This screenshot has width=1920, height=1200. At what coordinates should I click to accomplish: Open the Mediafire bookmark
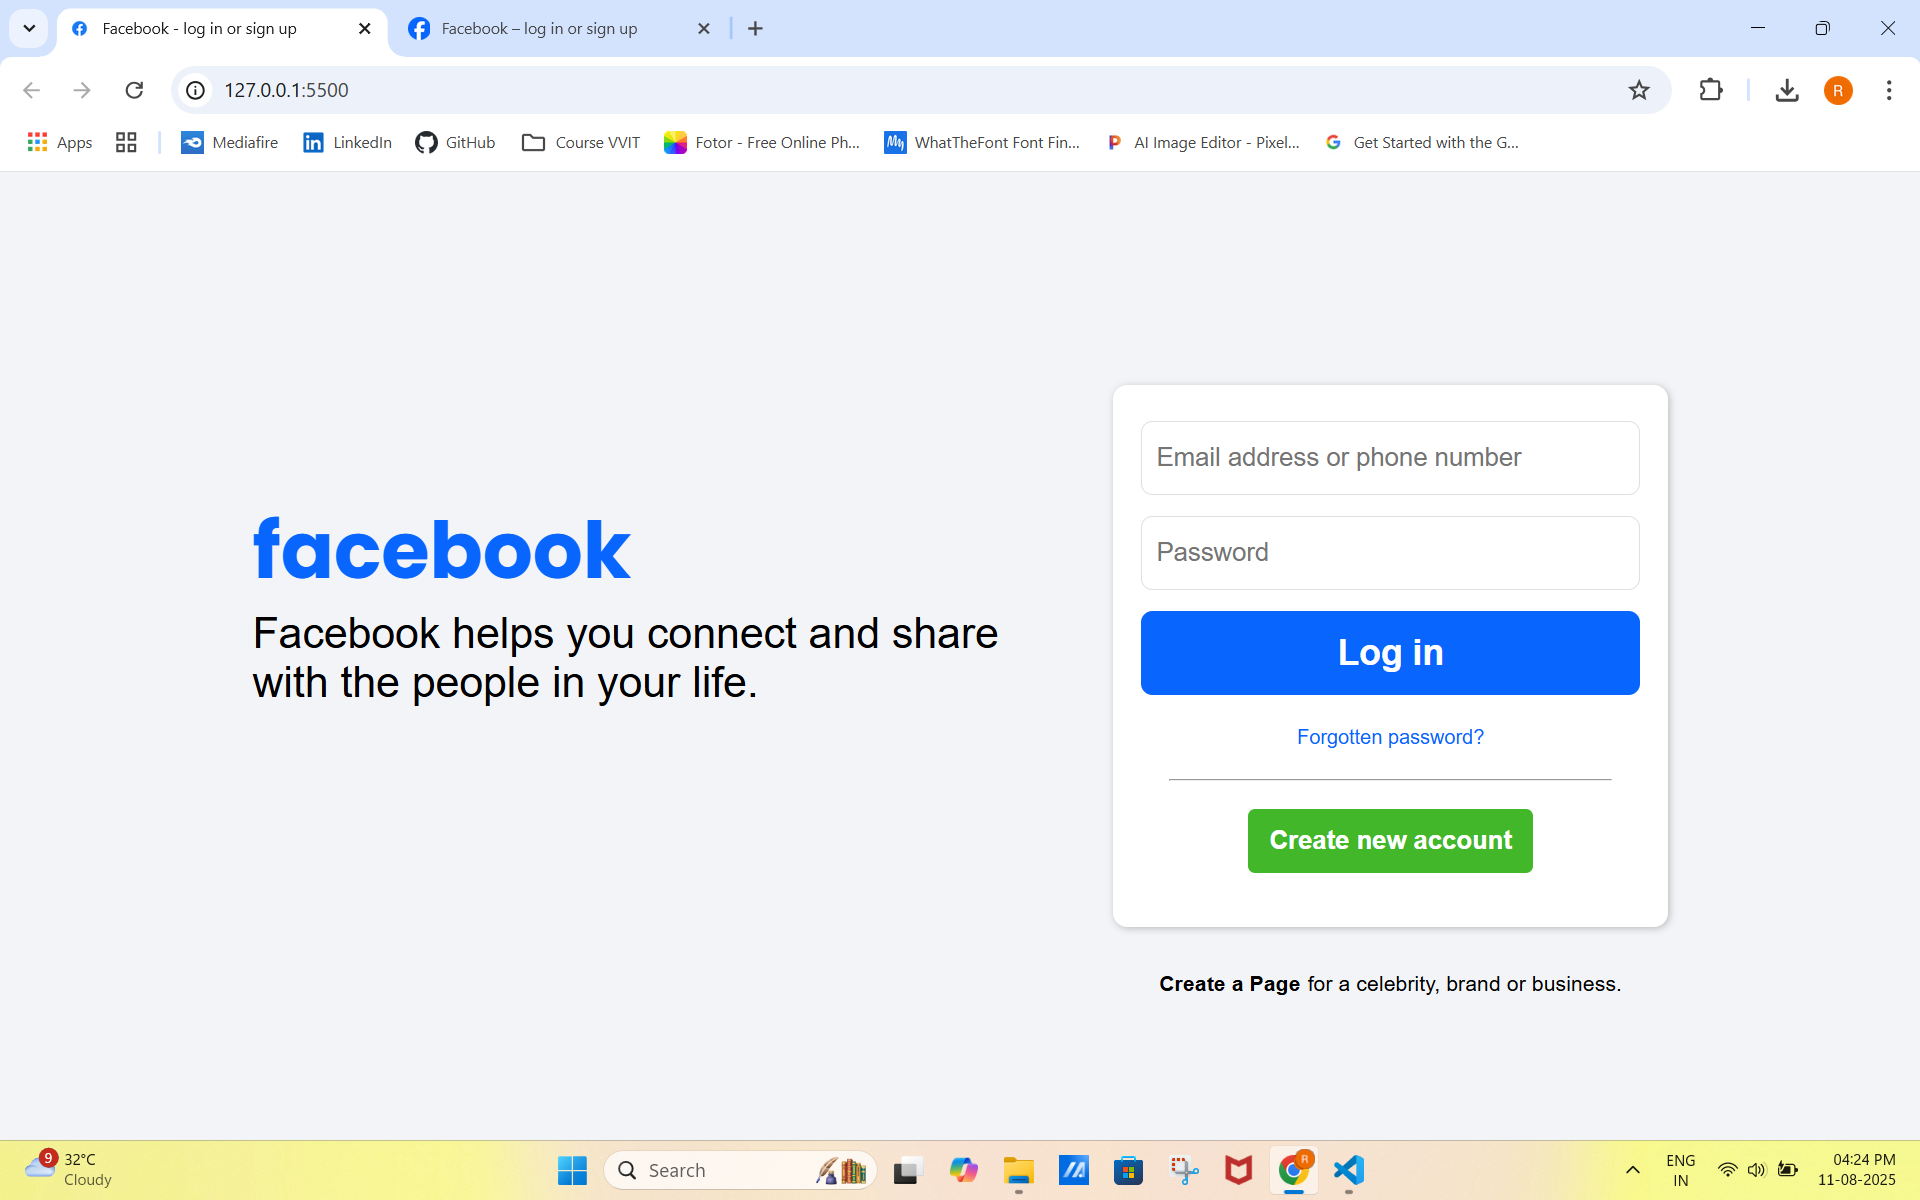click(x=229, y=142)
